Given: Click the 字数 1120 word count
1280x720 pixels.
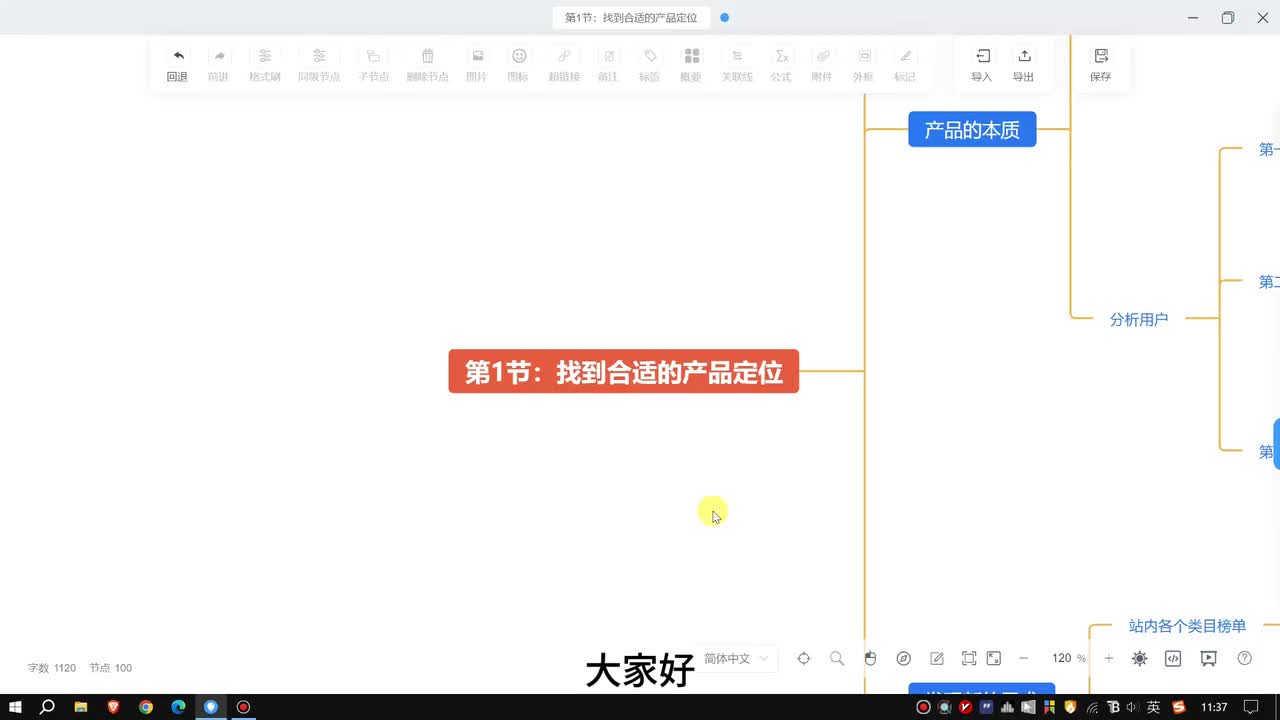Looking at the screenshot, I should 52,668.
